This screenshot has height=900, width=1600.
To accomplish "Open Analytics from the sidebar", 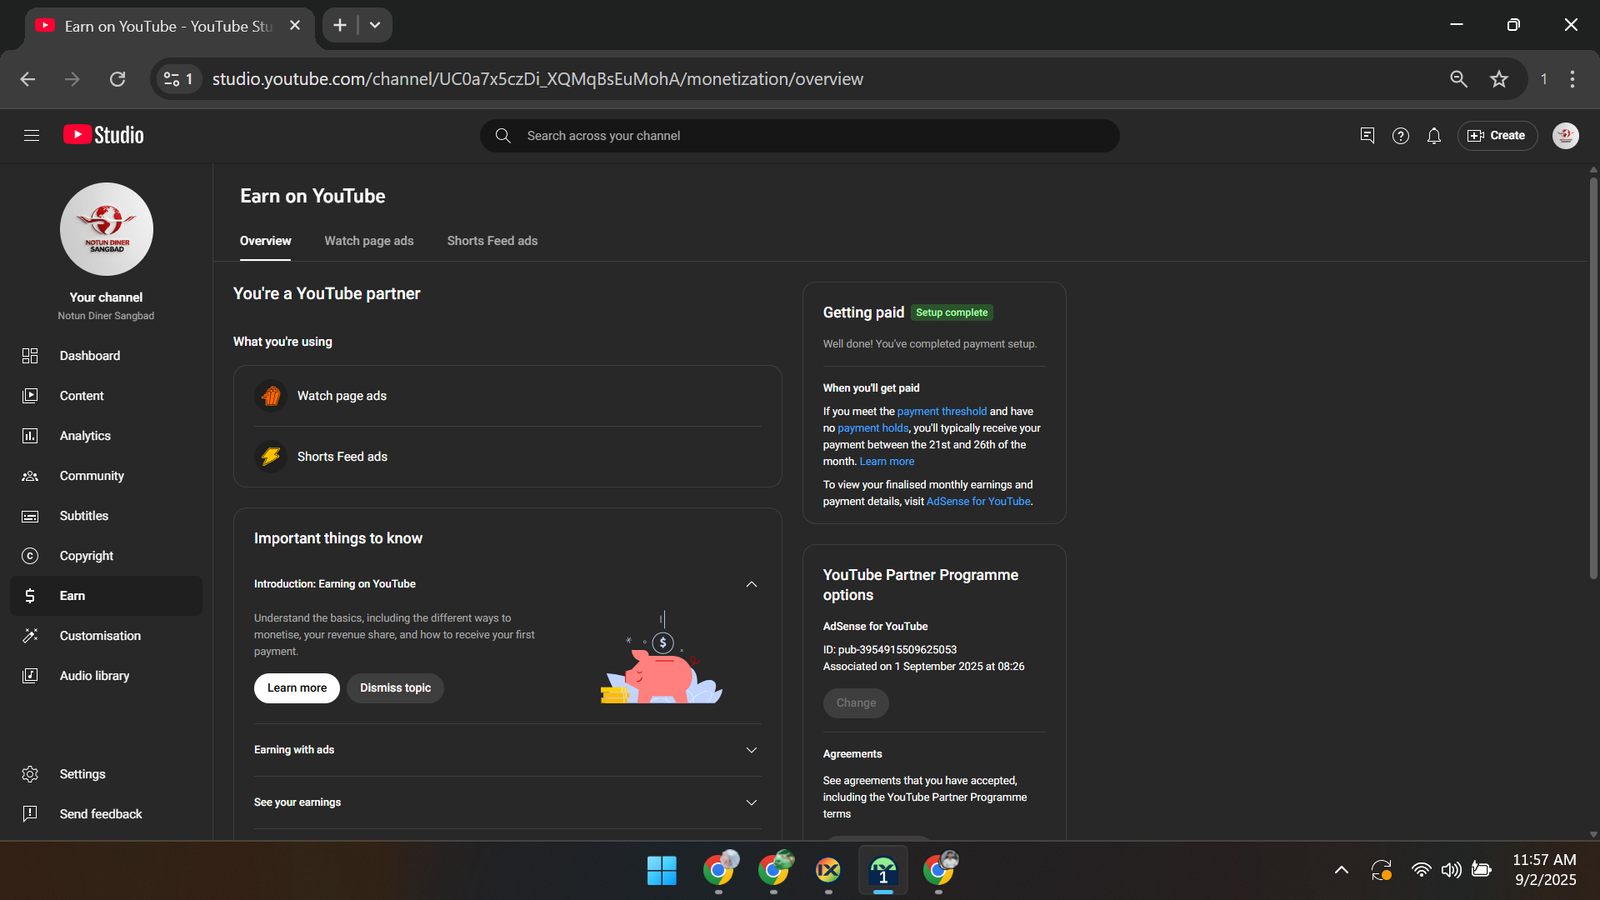I will (x=85, y=436).
